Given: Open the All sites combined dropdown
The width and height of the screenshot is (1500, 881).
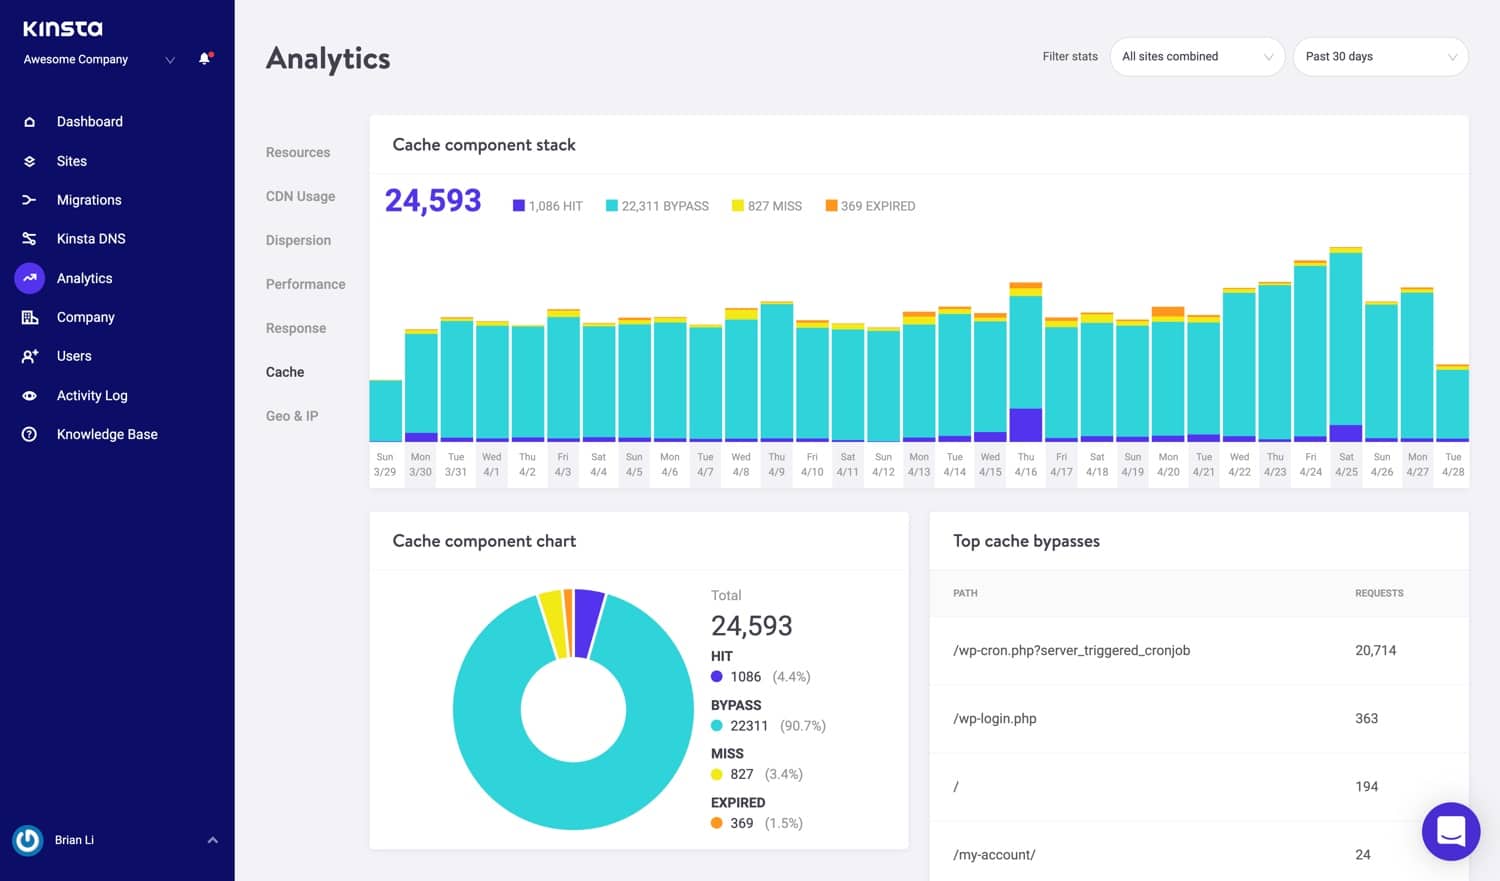Looking at the screenshot, I should [1196, 57].
